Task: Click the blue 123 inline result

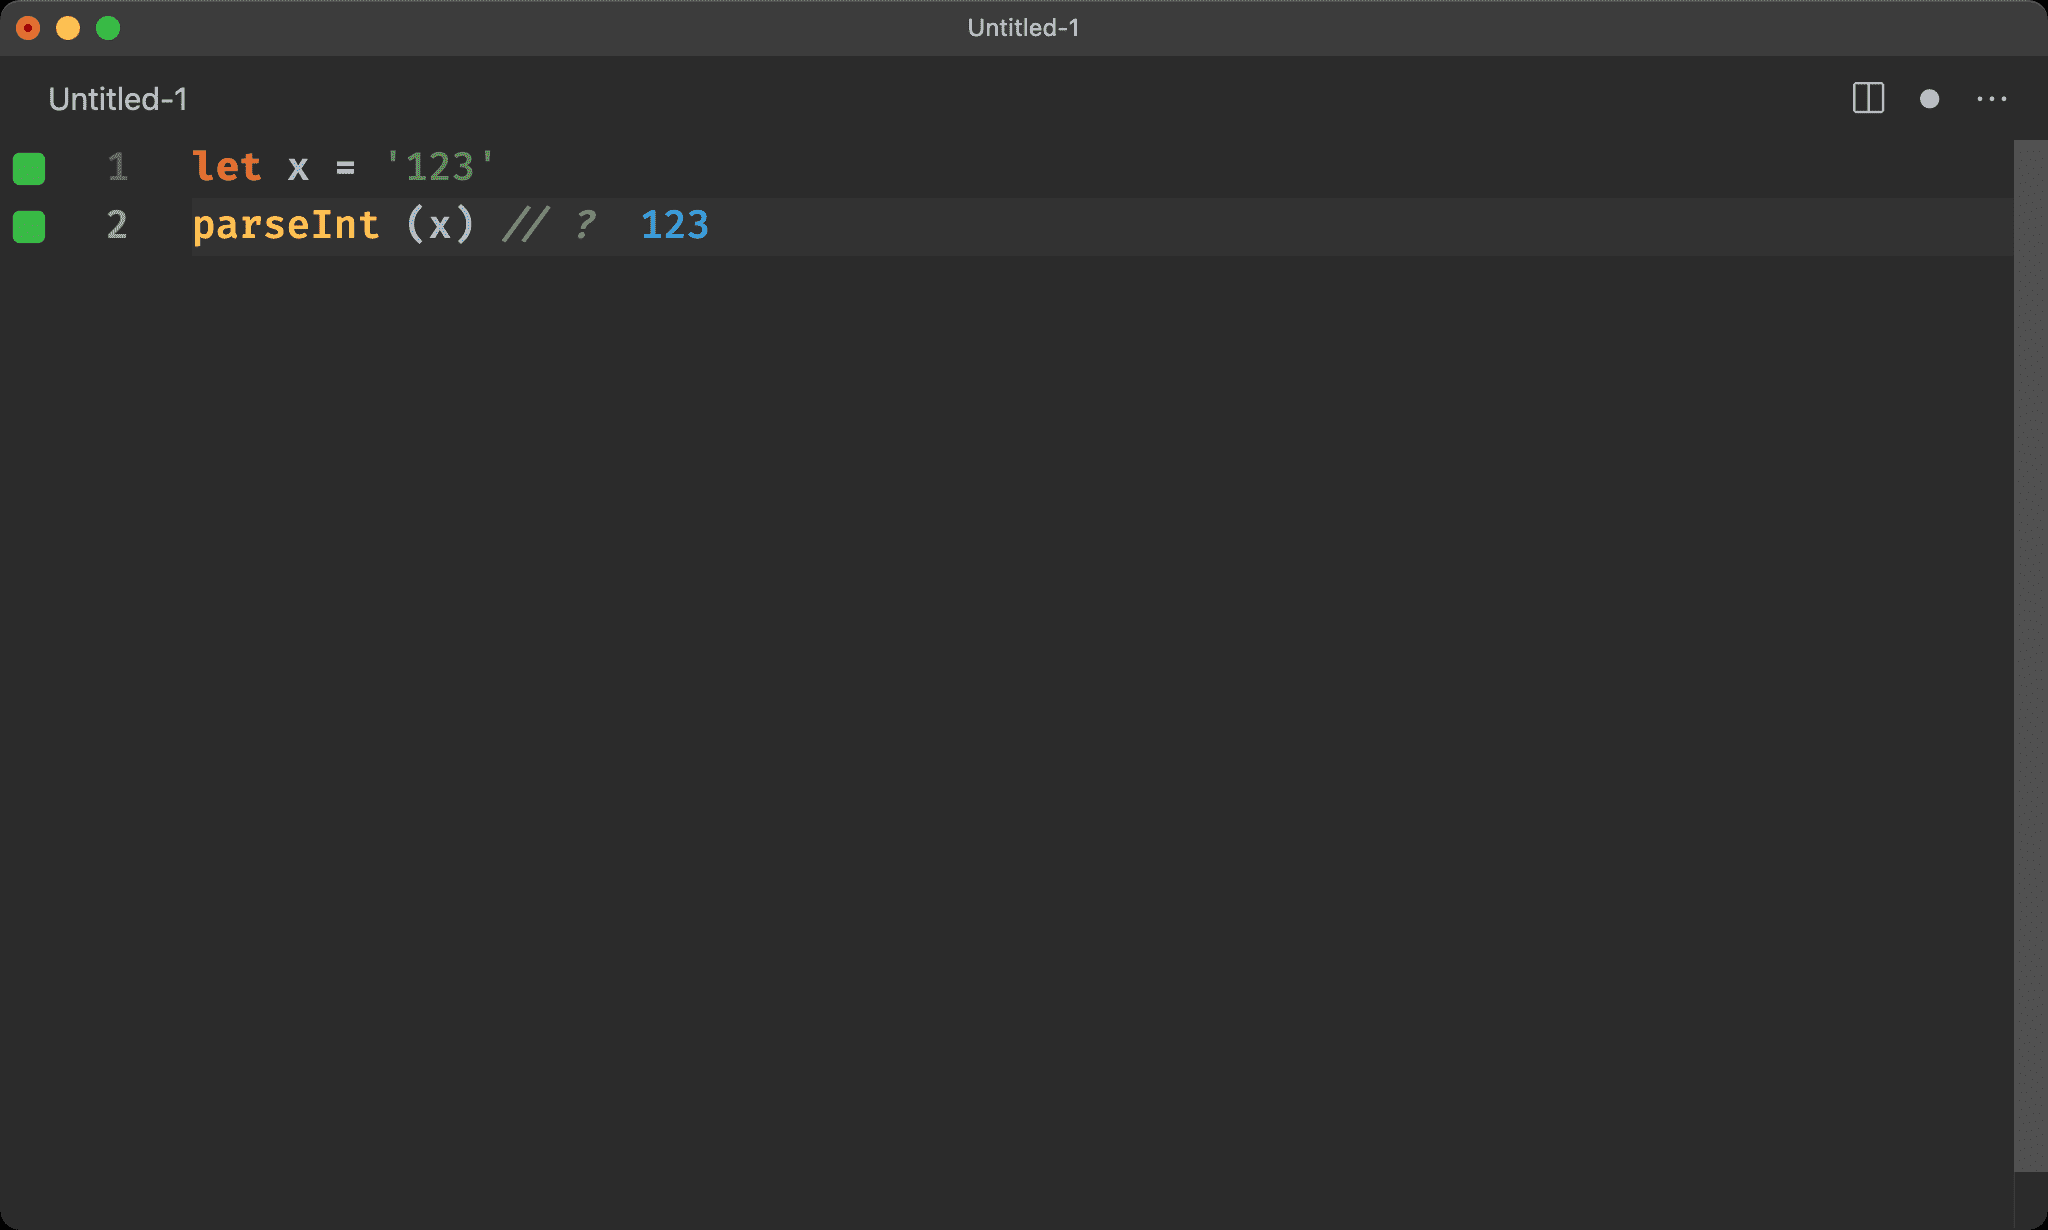Action: tap(674, 225)
